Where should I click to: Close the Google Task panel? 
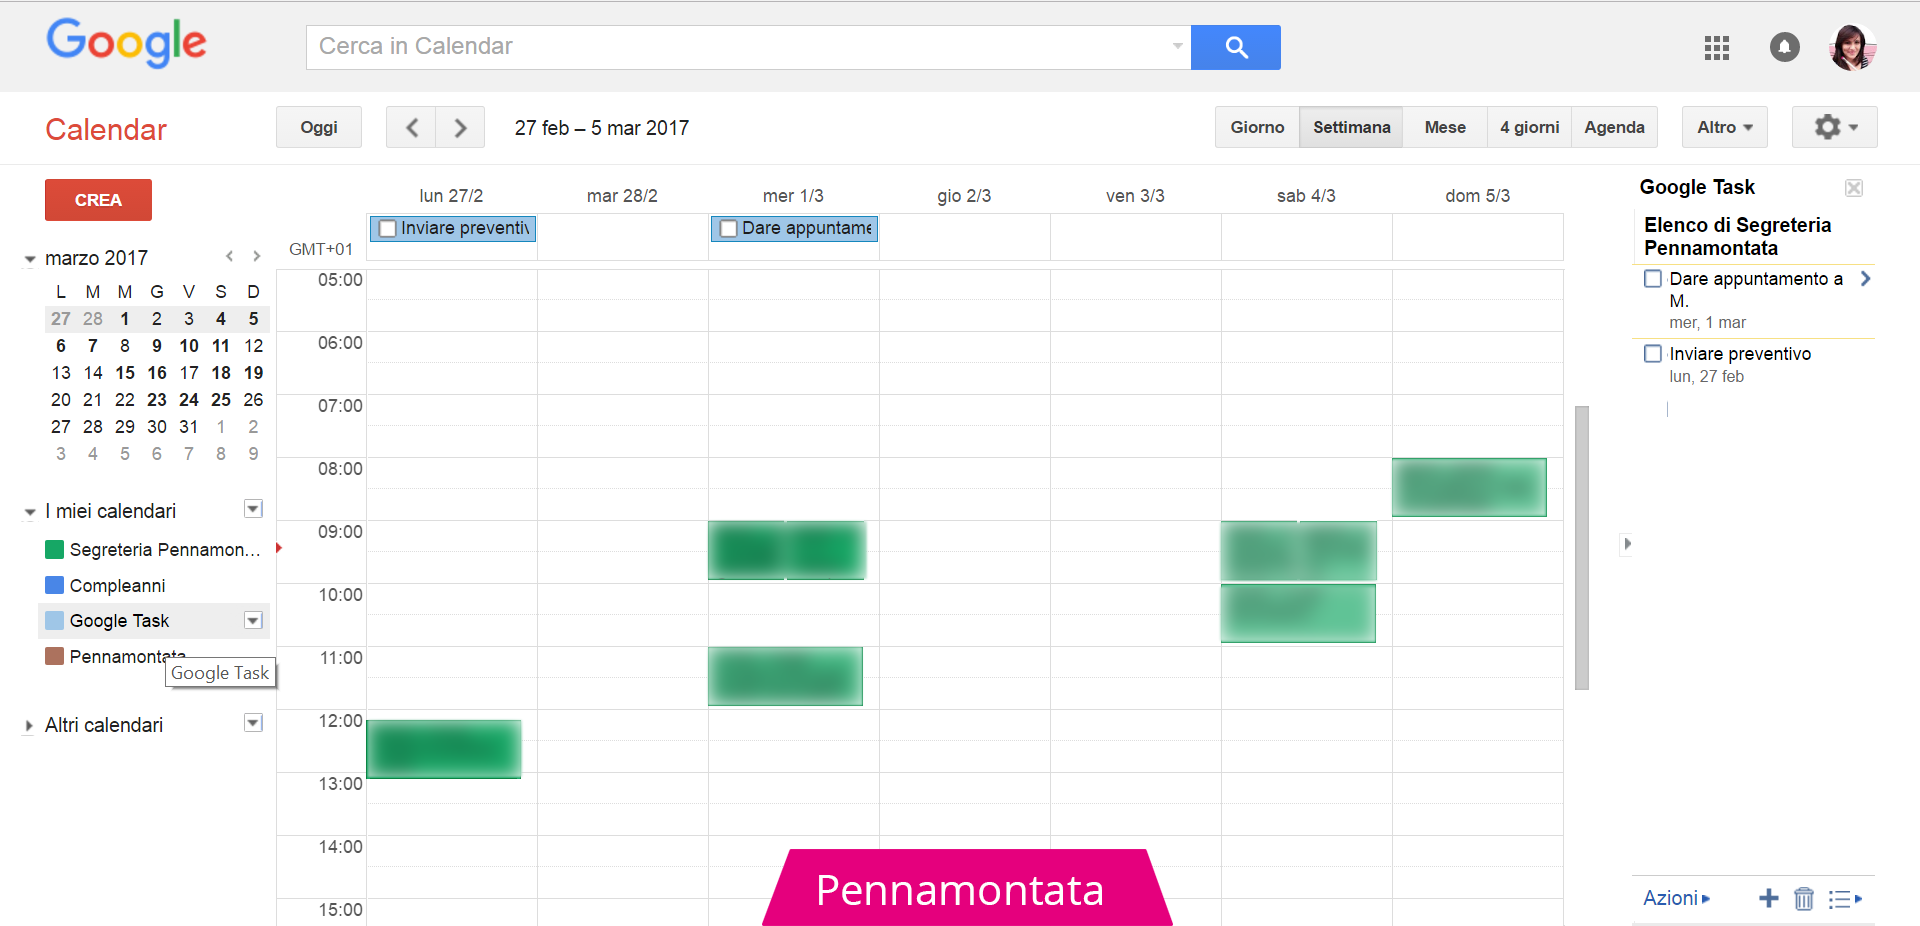tap(1853, 188)
